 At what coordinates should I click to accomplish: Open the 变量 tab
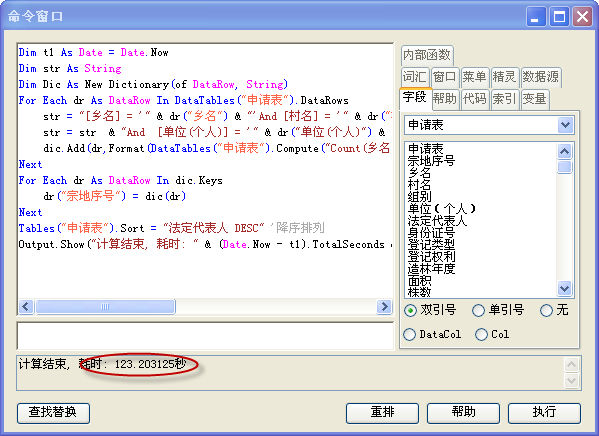pyautogui.click(x=534, y=99)
